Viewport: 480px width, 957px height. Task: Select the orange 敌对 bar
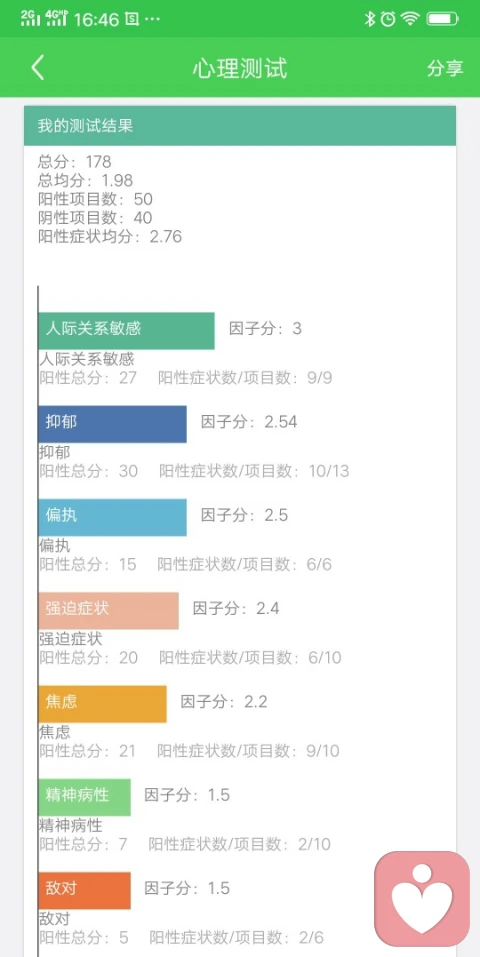pos(84,890)
